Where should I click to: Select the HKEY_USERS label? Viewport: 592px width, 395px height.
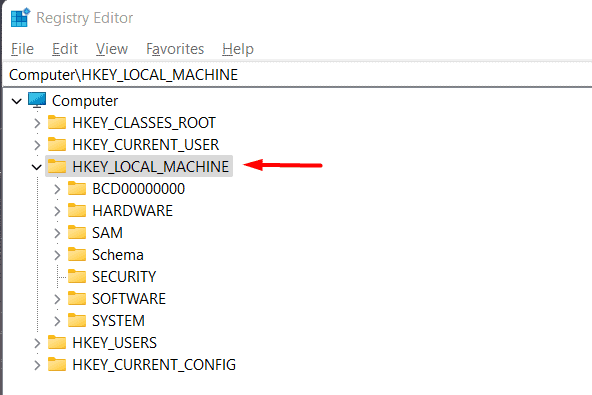pos(114,343)
